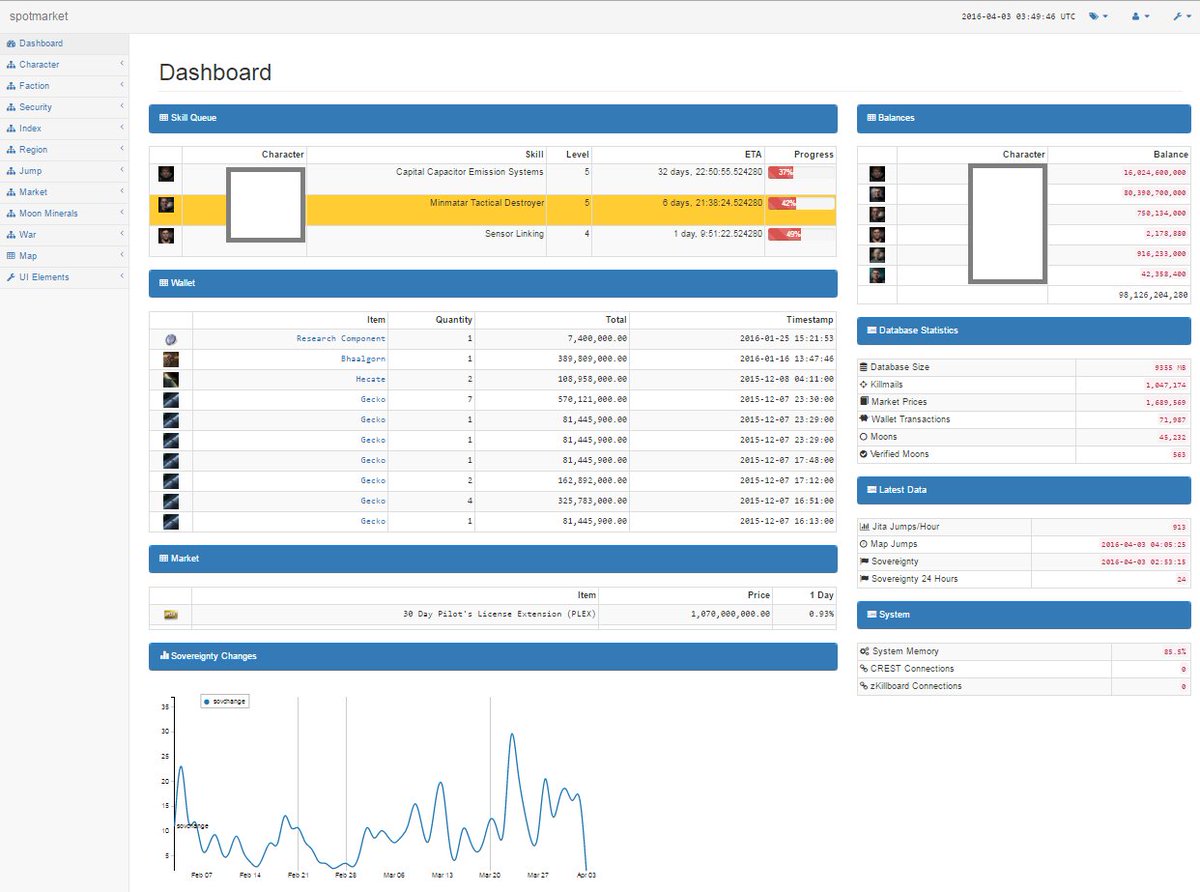Click the Market sidebar icon
This screenshot has width=1200, height=892.
[11, 192]
